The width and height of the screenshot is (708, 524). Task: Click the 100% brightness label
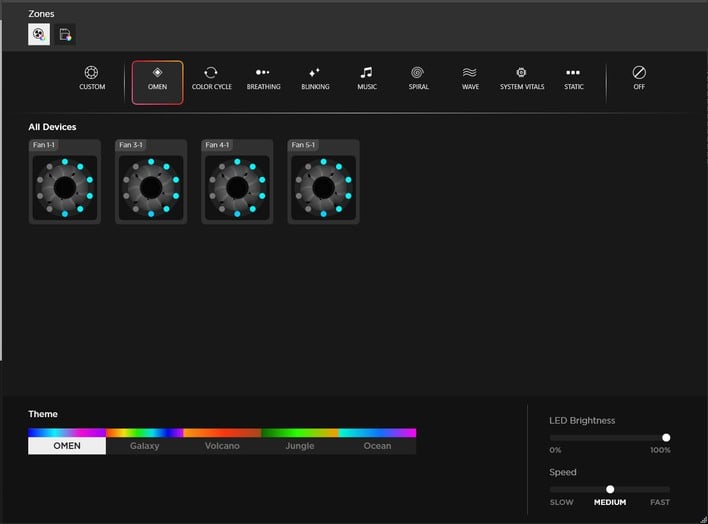pyautogui.click(x=660, y=450)
